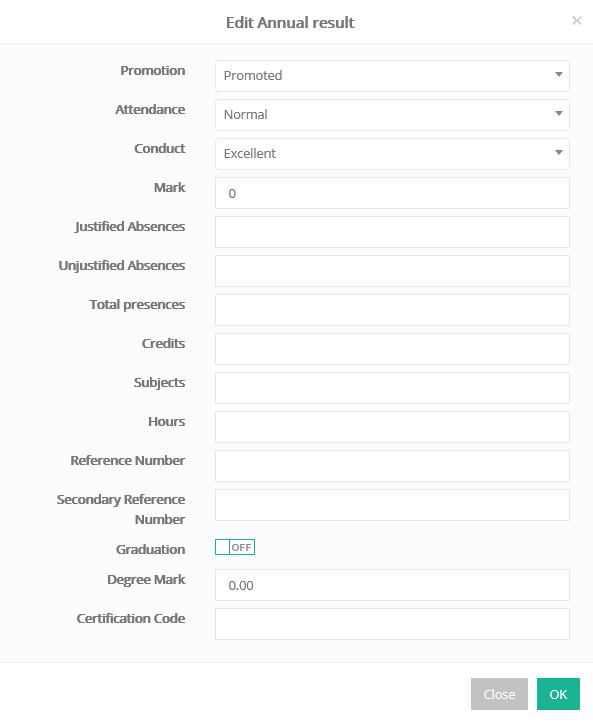
Task: Select the Certification Code field
Action: tap(392, 624)
